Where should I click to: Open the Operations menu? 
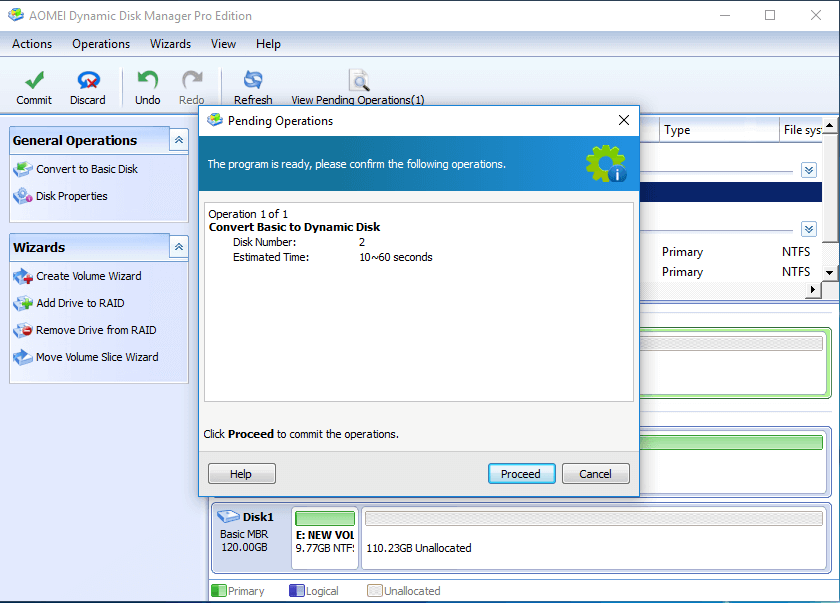click(x=101, y=44)
